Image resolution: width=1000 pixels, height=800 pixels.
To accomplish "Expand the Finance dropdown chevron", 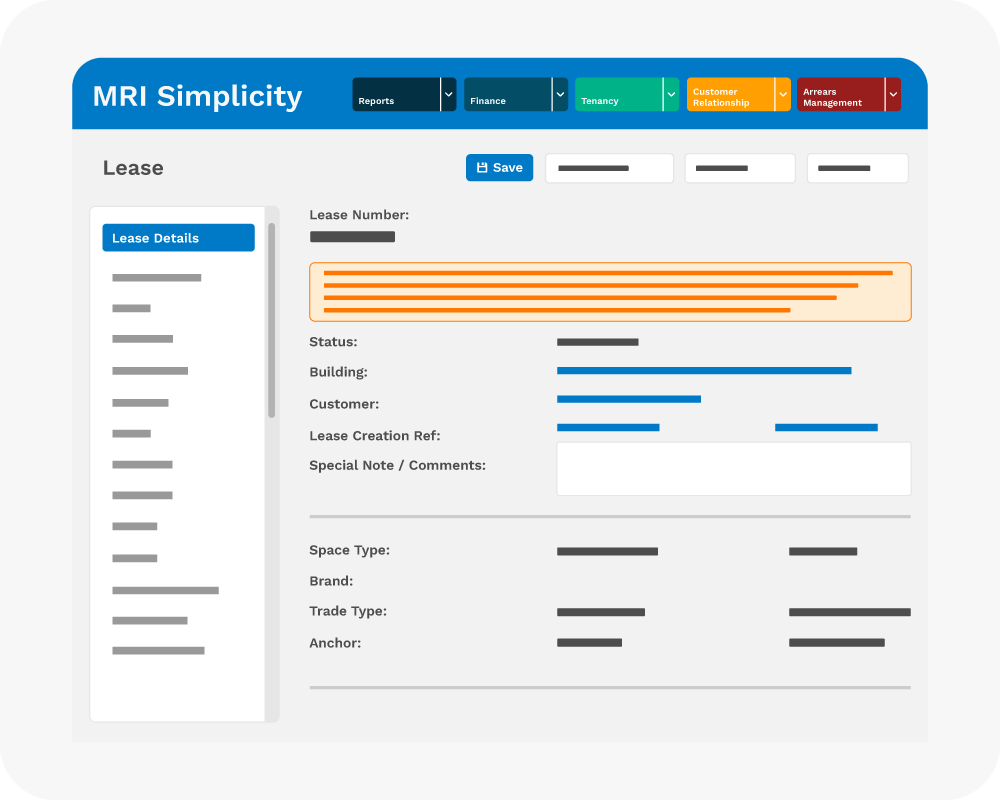I will tap(560, 95).
